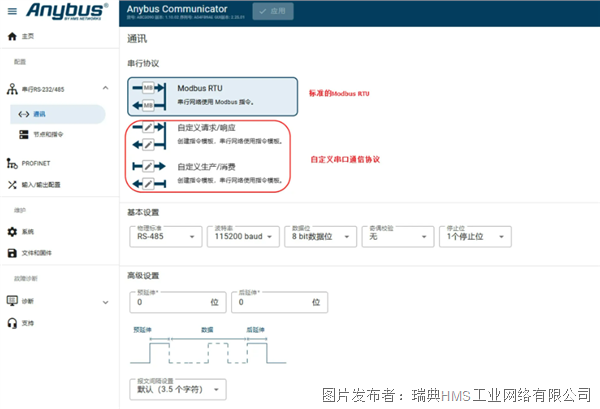Click the 通讯 page heading

(137, 39)
